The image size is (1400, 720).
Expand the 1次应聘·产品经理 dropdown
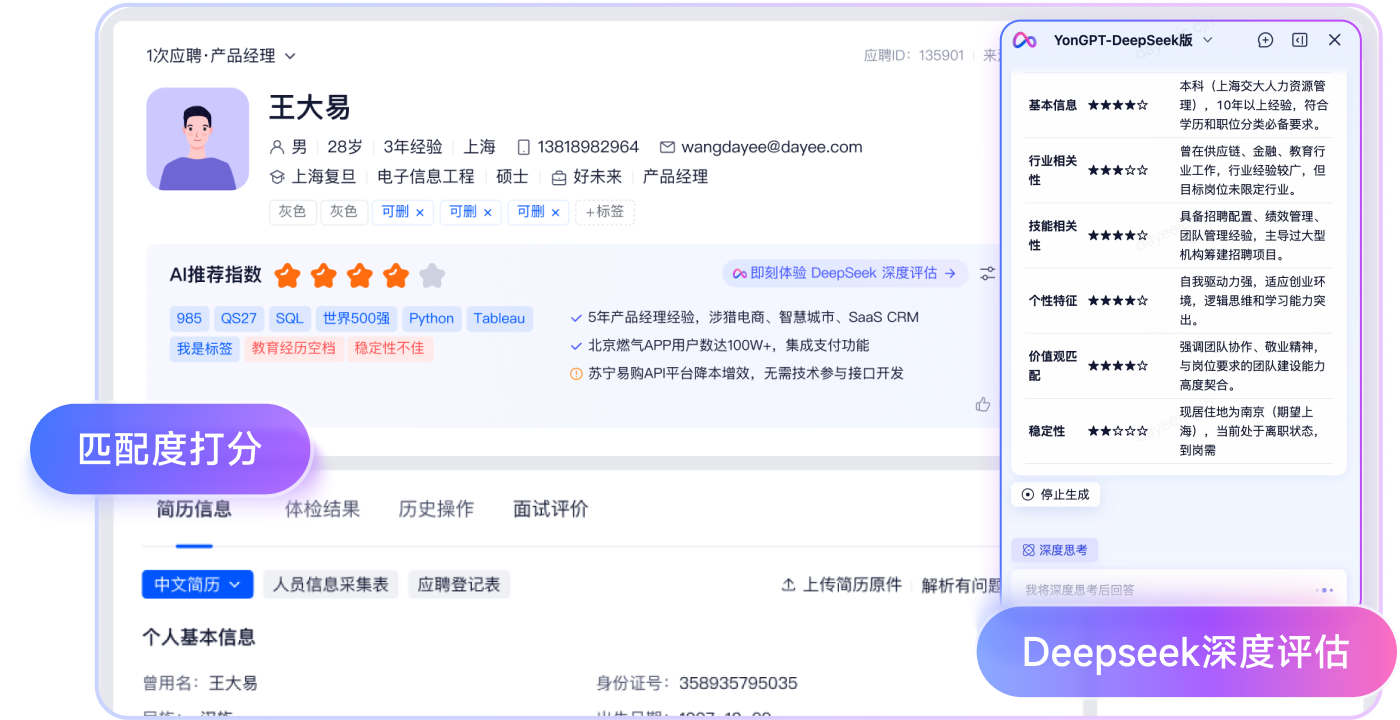pyautogui.click(x=290, y=56)
